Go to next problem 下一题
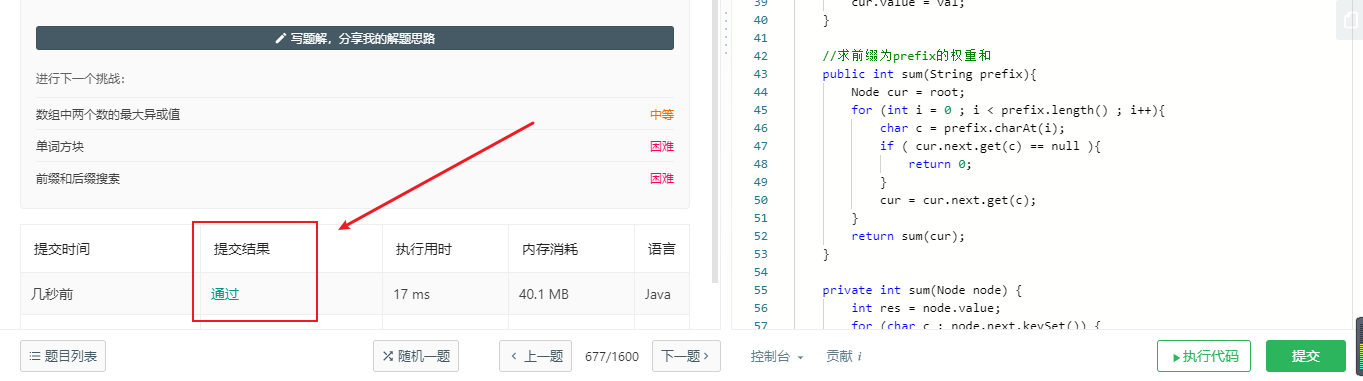This screenshot has height=381, width=1363. coord(686,356)
